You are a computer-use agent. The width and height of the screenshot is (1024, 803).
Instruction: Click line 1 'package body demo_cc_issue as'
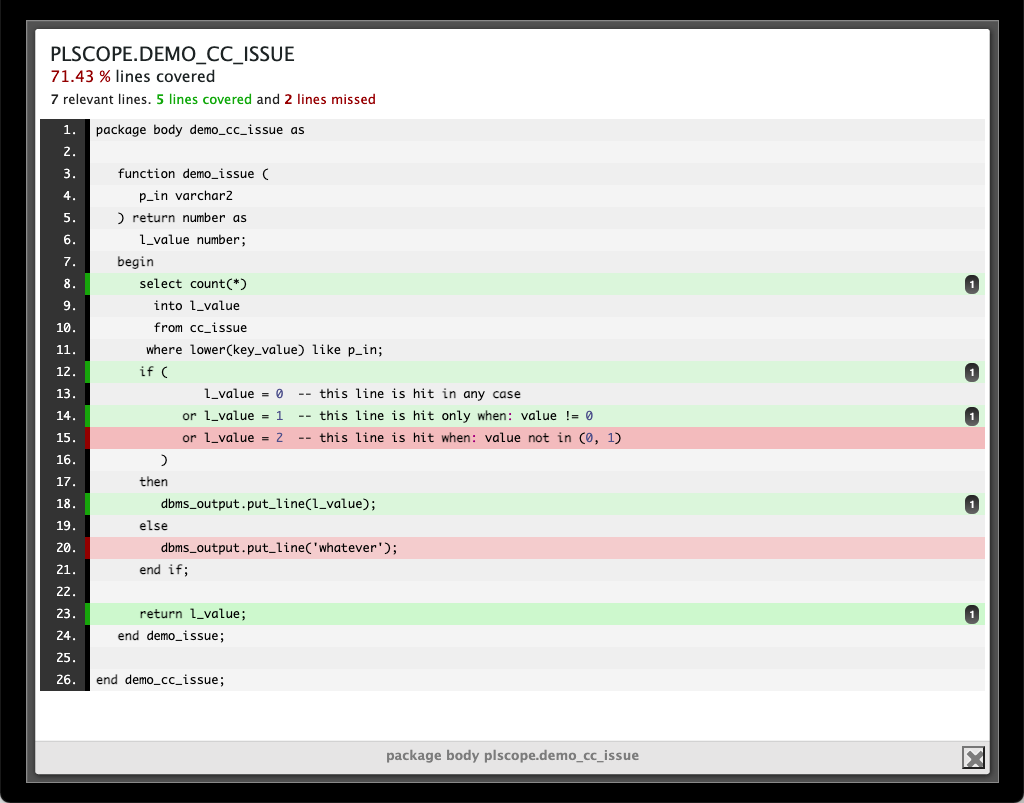coord(200,130)
